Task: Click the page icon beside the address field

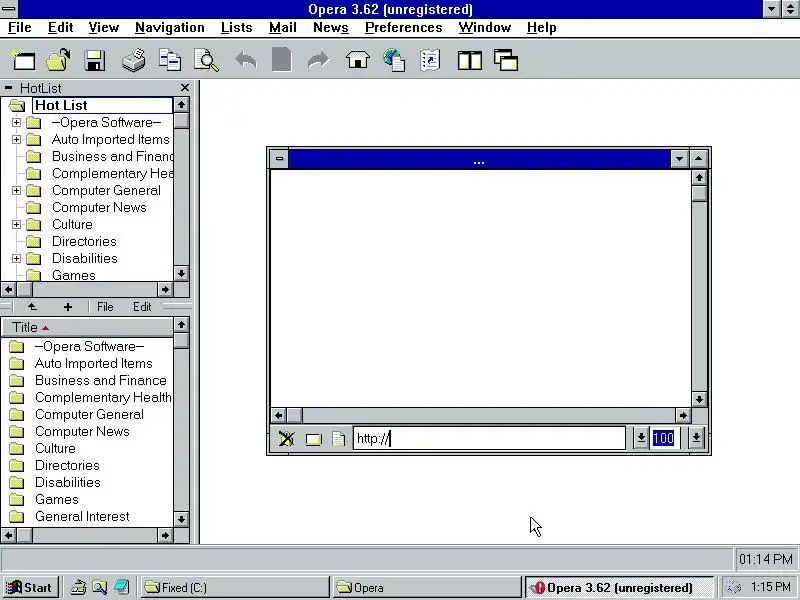Action: pyautogui.click(x=338, y=439)
